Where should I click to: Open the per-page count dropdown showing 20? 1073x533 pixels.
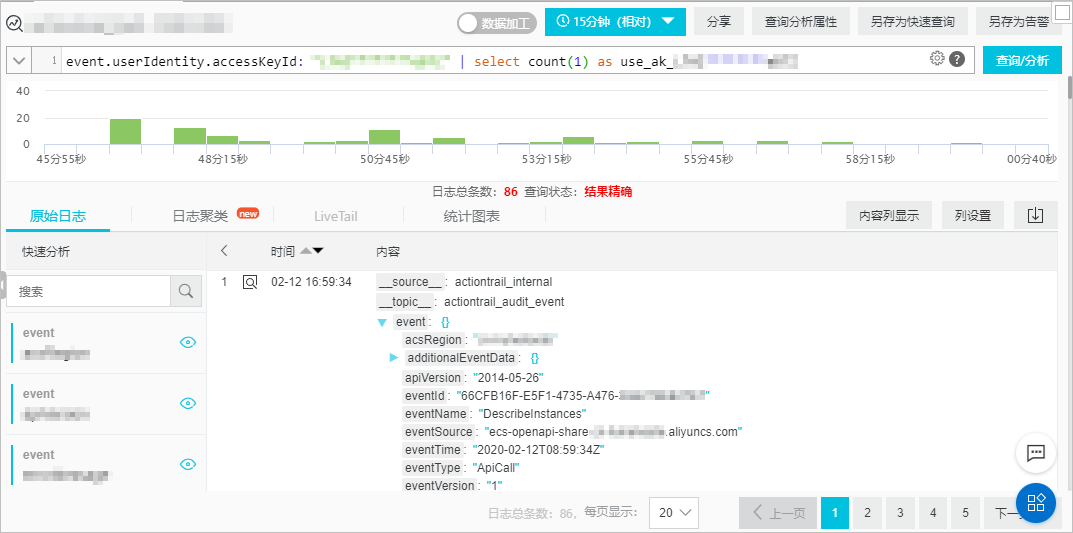673,512
